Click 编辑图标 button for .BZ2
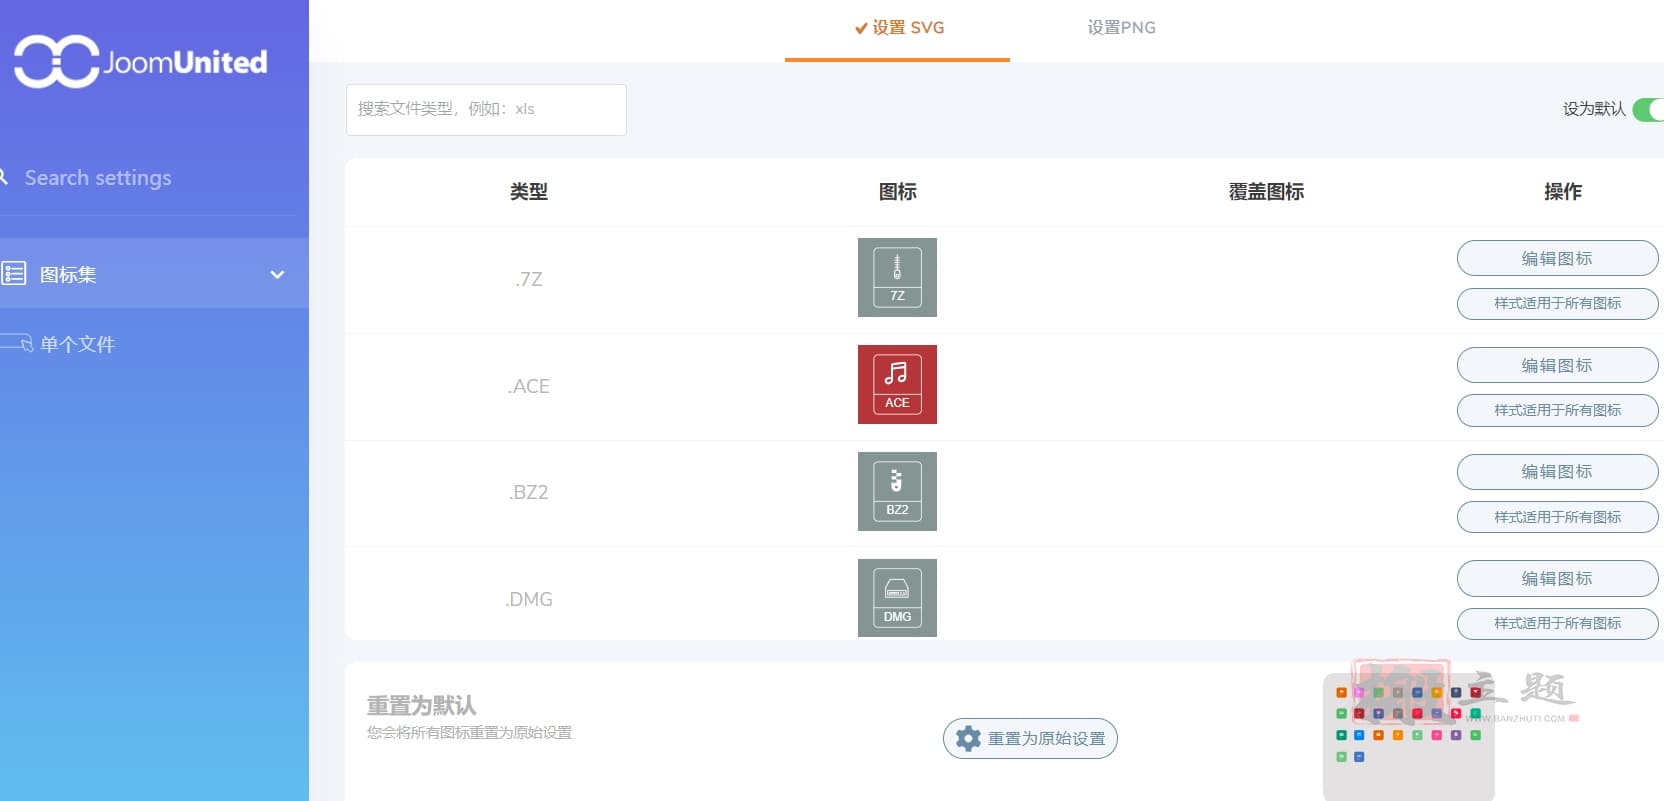This screenshot has height=801, width=1664. click(1557, 472)
